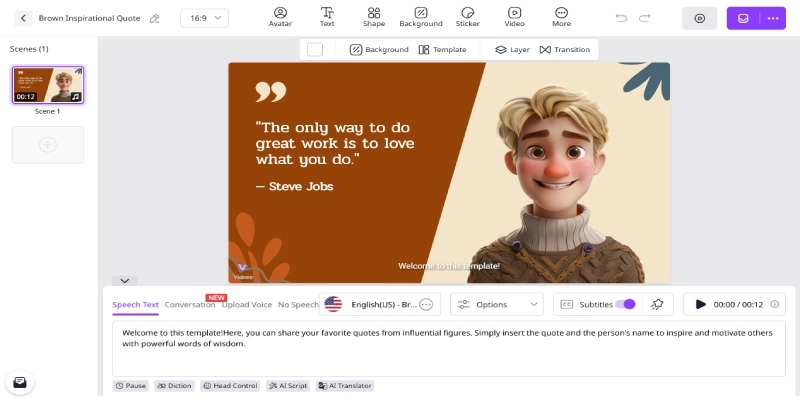Open the Shape tool

[x=373, y=16]
